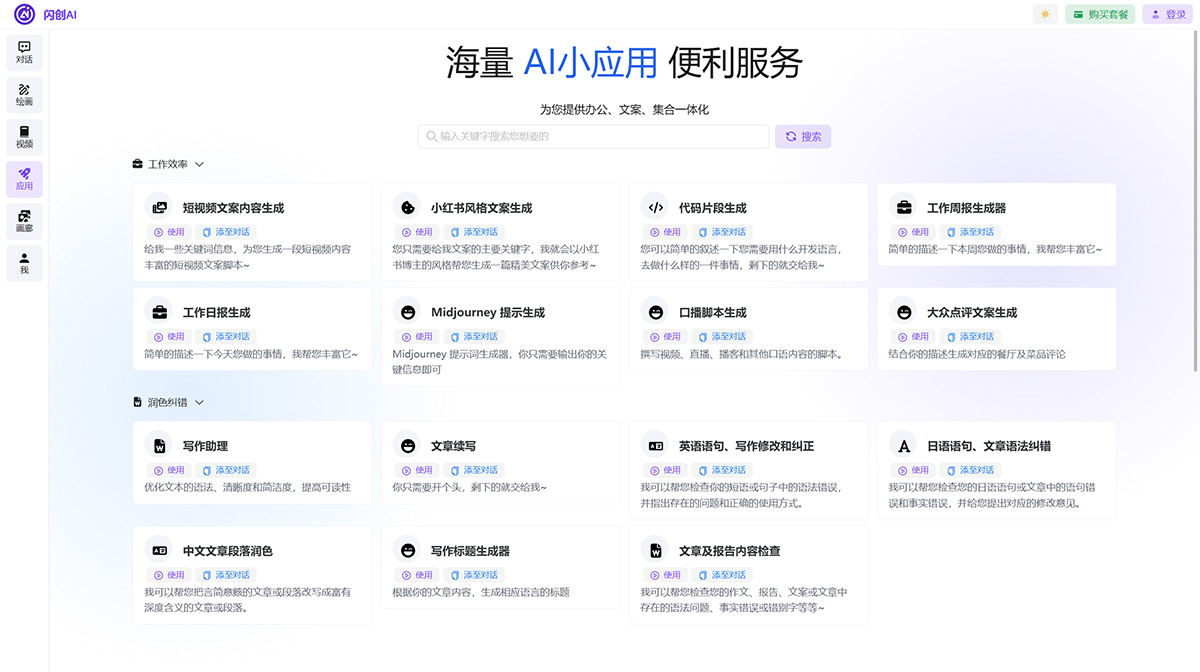The width and height of the screenshot is (1200, 672).
Task: Click the keyword search input field
Action: coord(592,135)
